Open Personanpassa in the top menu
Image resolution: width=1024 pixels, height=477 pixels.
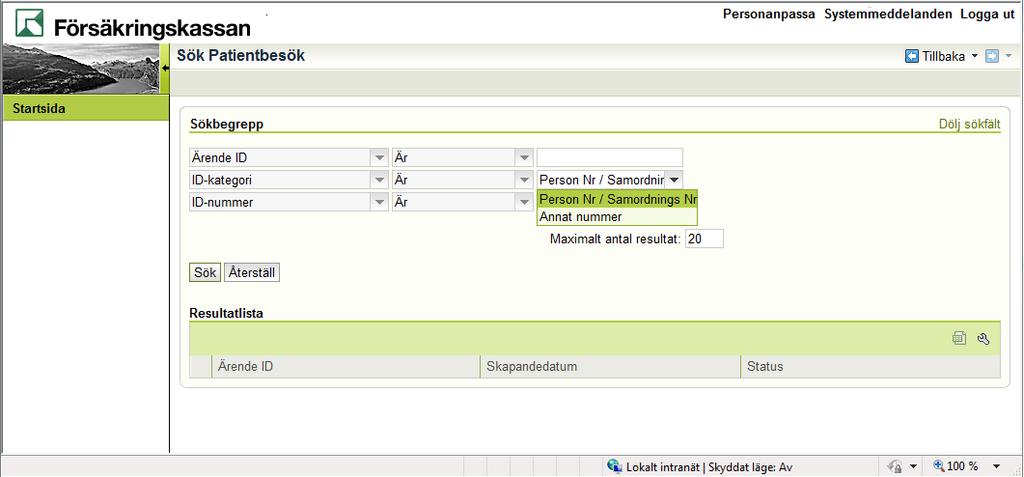pyautogui.click(x=769, y=14)
